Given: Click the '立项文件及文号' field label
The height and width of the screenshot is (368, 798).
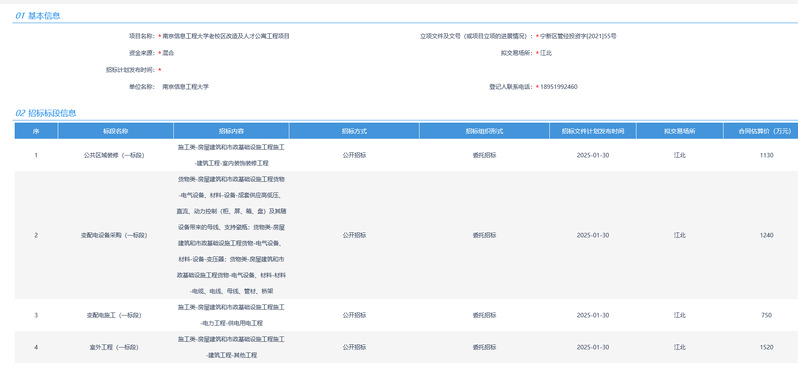Looking at the screenshot, I should pyautogui.click(x=476, y=36).
